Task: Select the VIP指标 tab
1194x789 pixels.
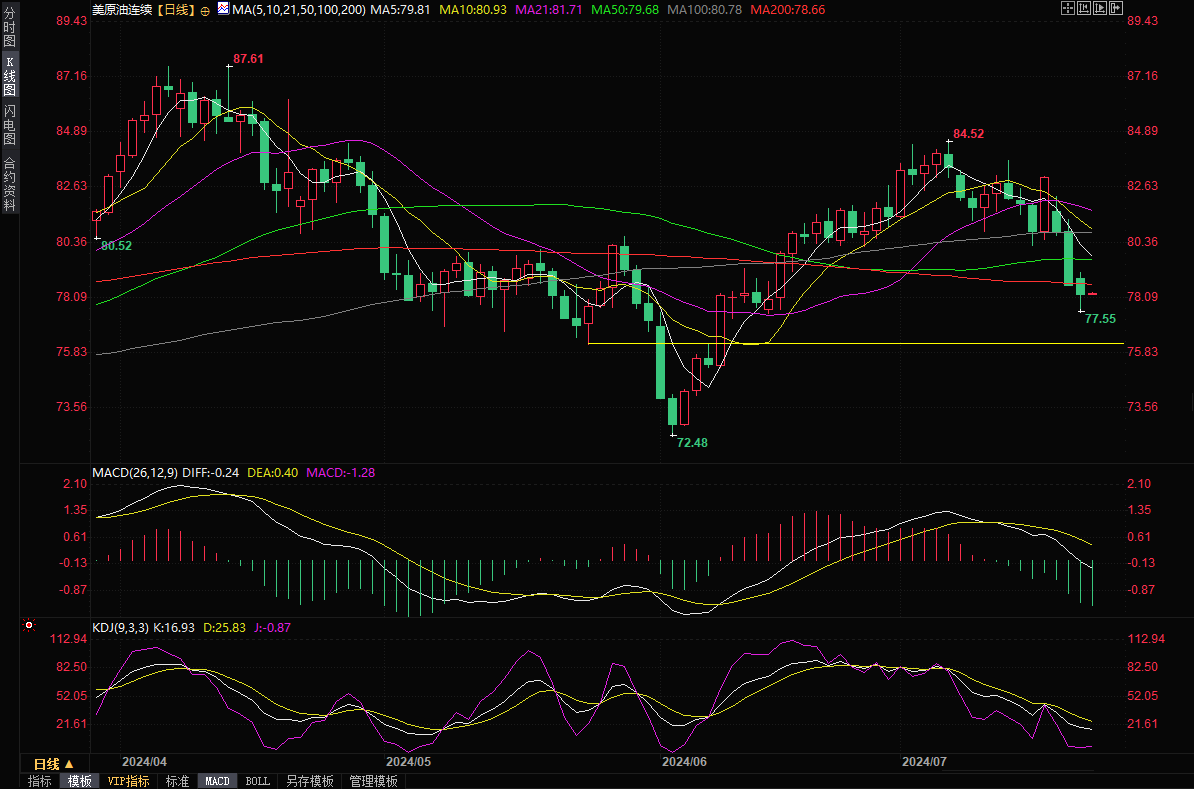Action: click(x=128, y=781)
